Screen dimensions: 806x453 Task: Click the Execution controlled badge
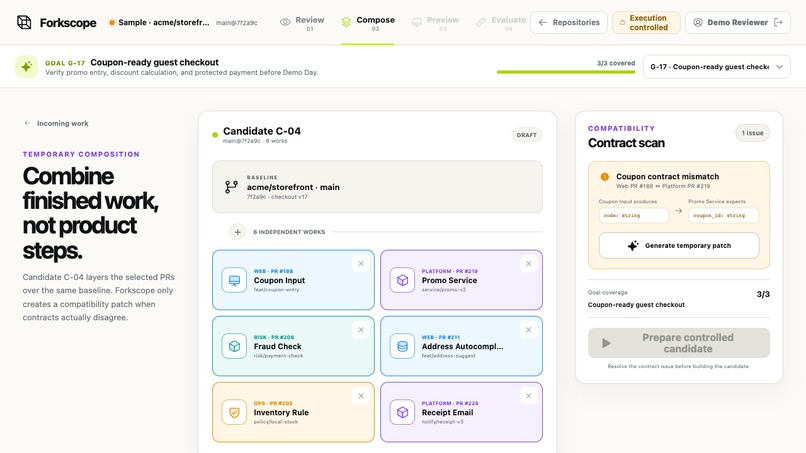646,23
